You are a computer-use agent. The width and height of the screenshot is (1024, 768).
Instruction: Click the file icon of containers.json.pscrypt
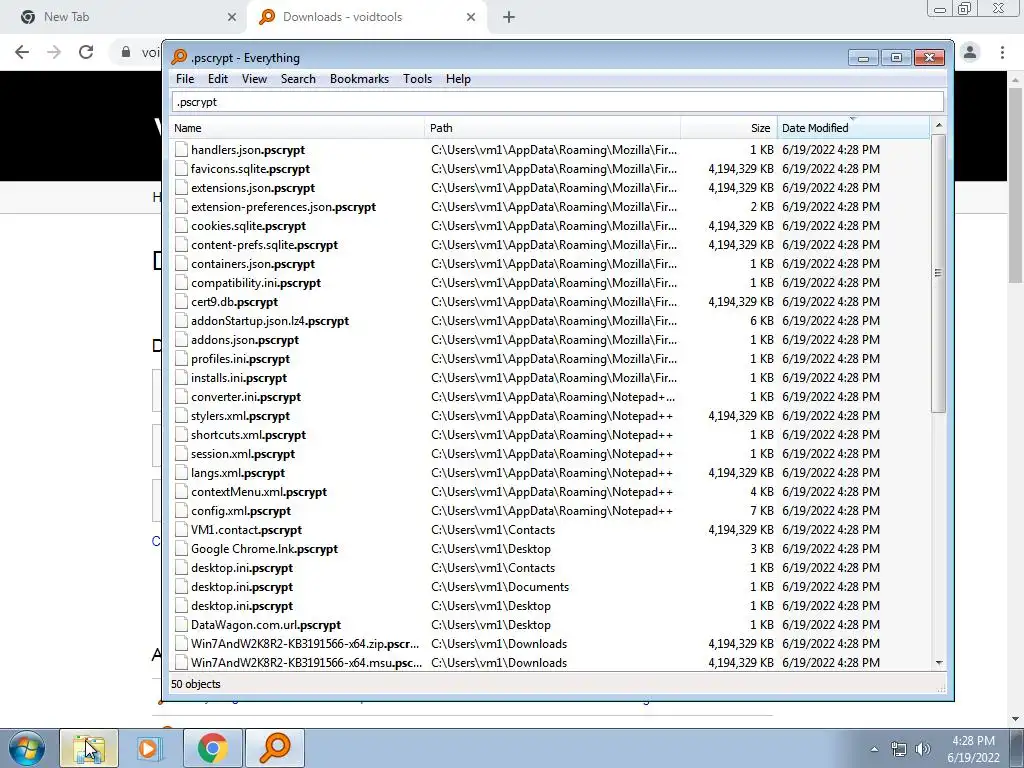click(181, 264)
